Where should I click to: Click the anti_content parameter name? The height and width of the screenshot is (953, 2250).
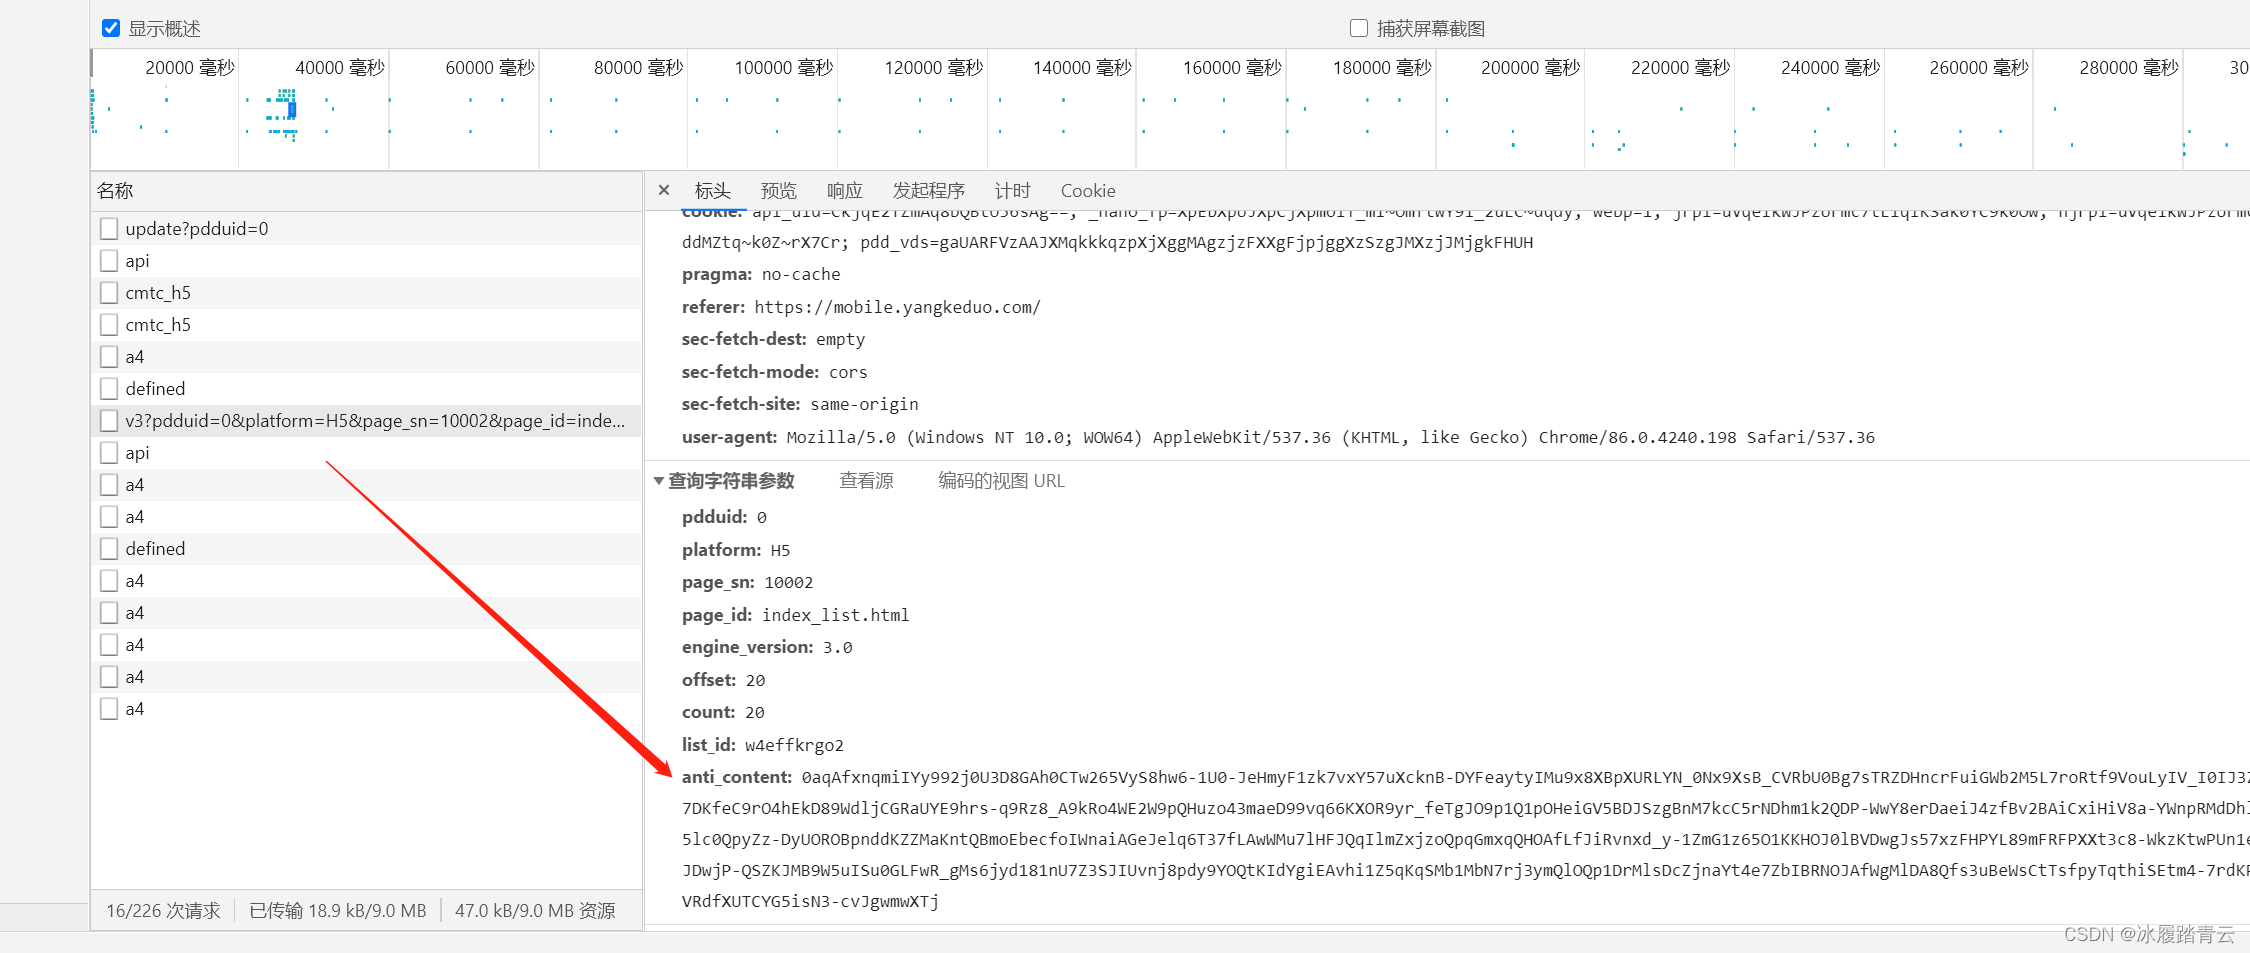coord(737,777)
